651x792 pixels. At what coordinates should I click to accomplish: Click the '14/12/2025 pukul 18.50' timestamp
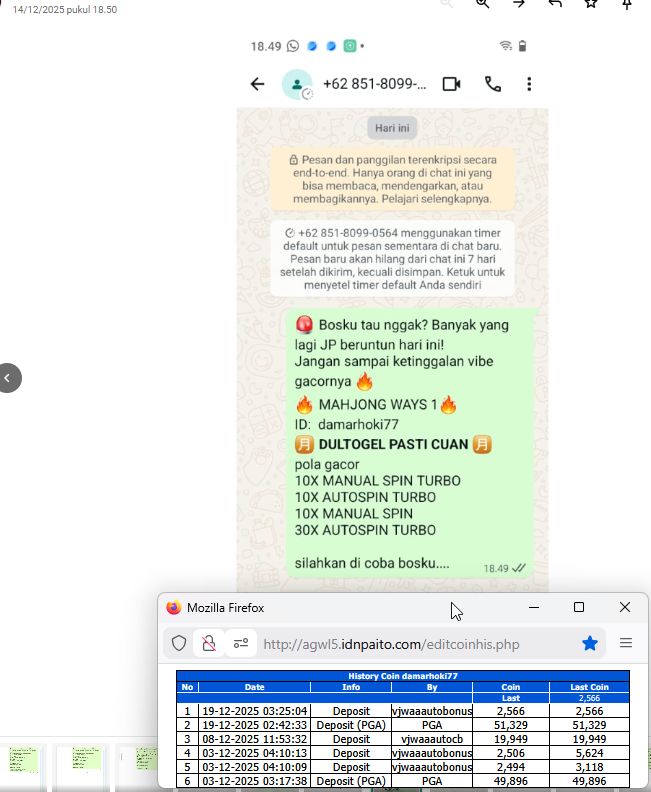[65, 10]
